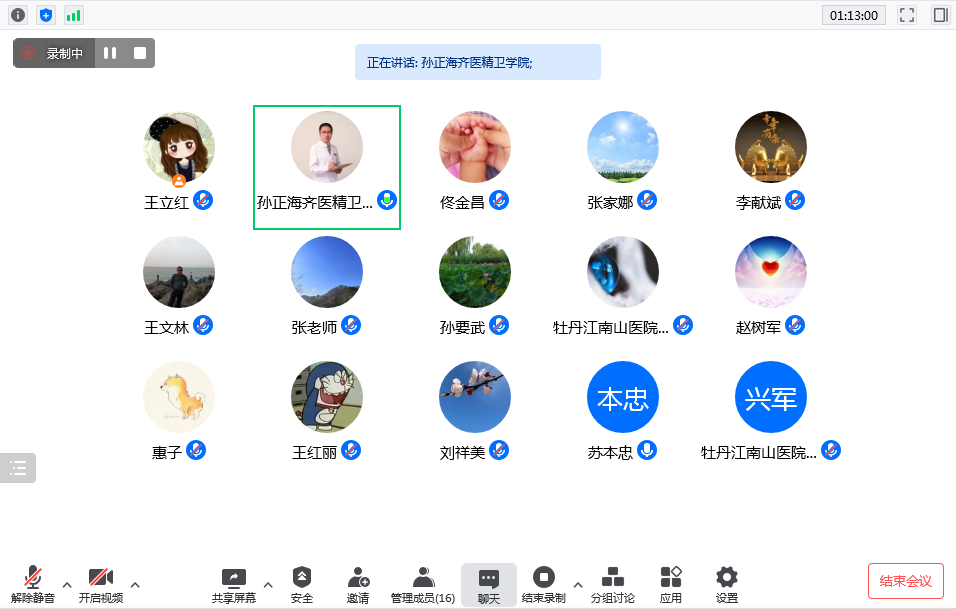This screenshot has width=956, height=609.
Task: Open the meeting info icon
Action: click(x=18, y=15)
